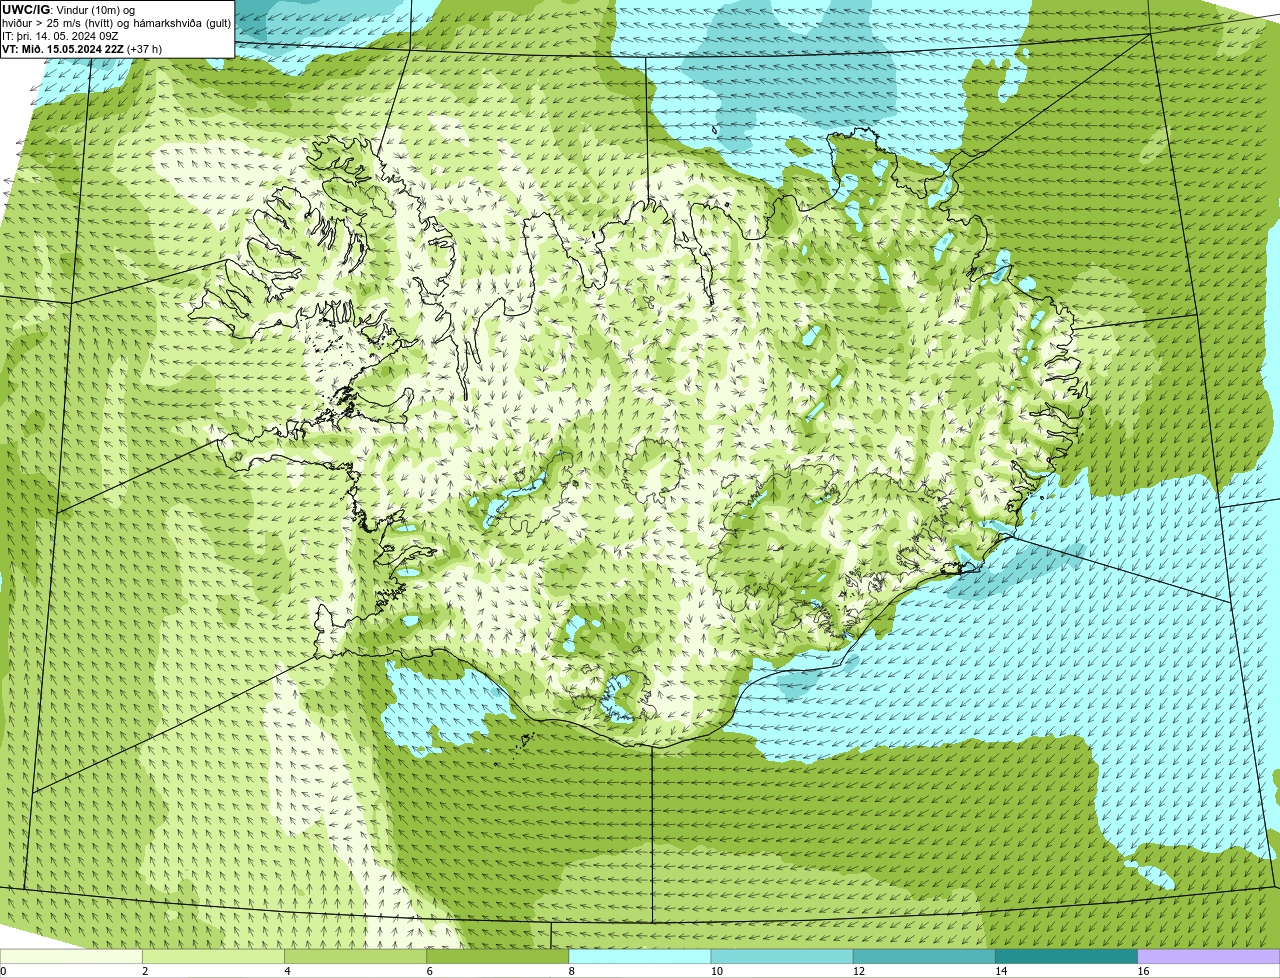This screenshot has height=978, width=1280.
Task: Click the legend scale label '10'
Action: (716, 971)
